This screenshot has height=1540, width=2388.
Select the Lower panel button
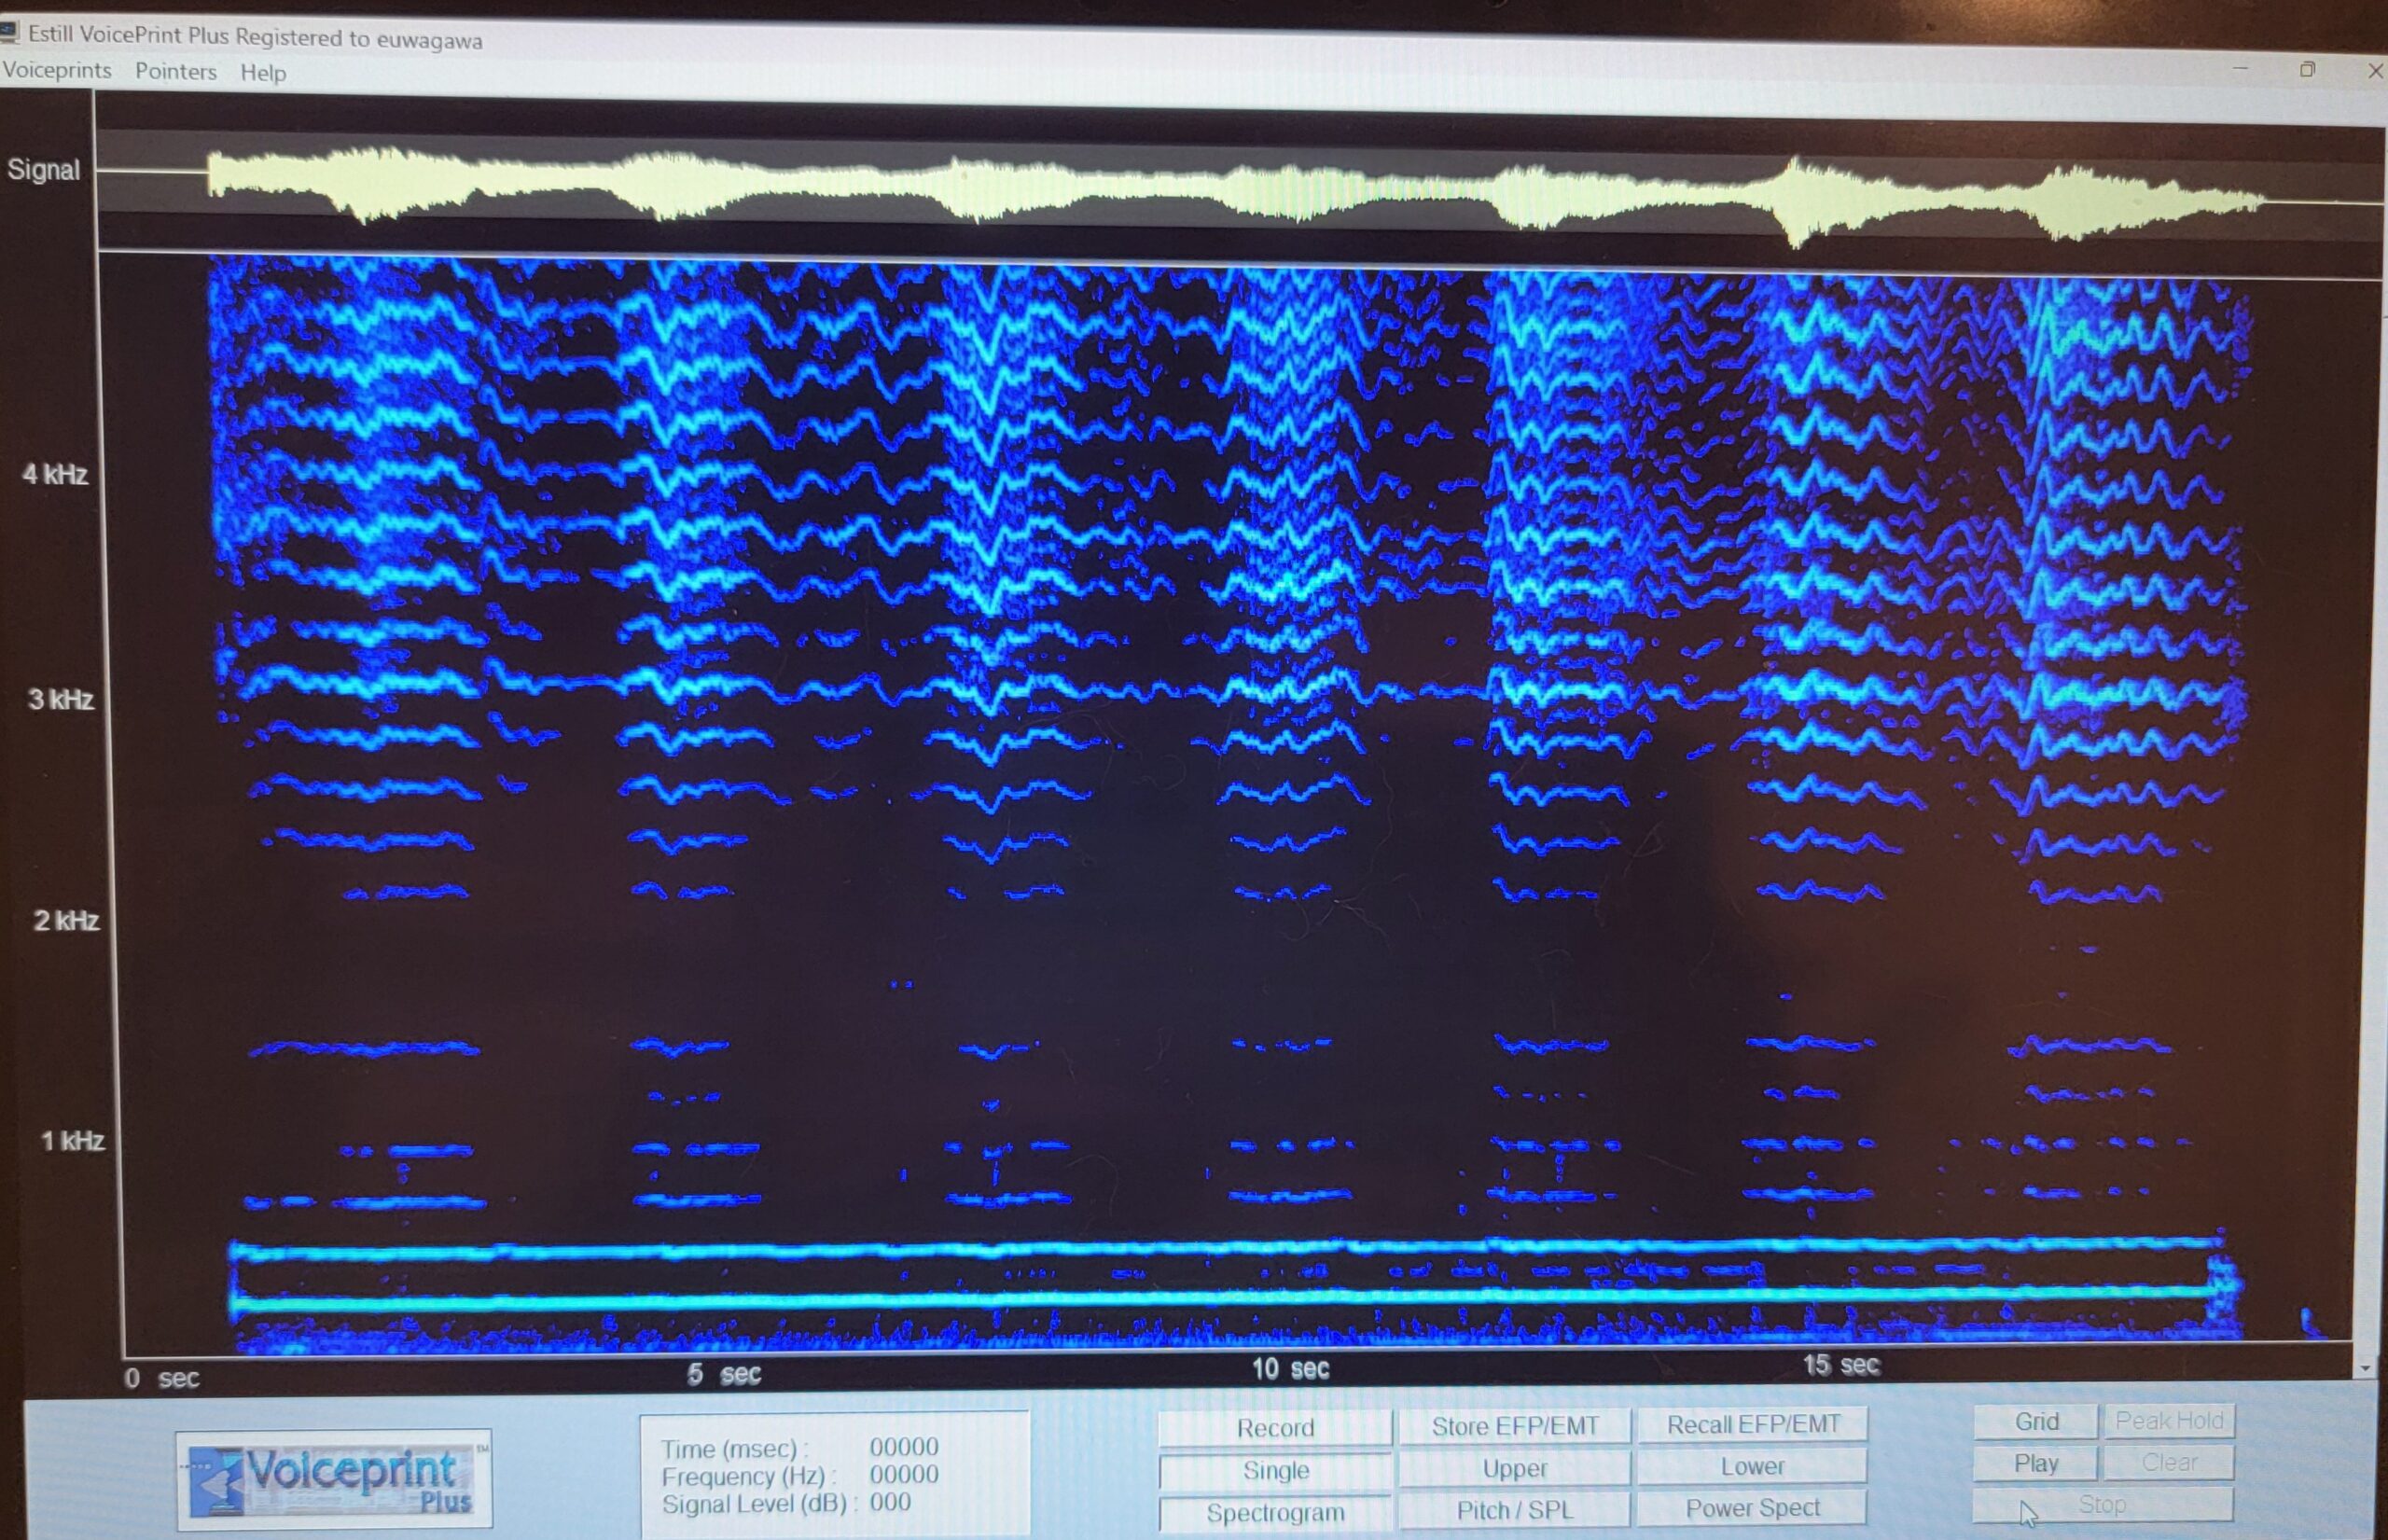[x=1752, y=1466]
